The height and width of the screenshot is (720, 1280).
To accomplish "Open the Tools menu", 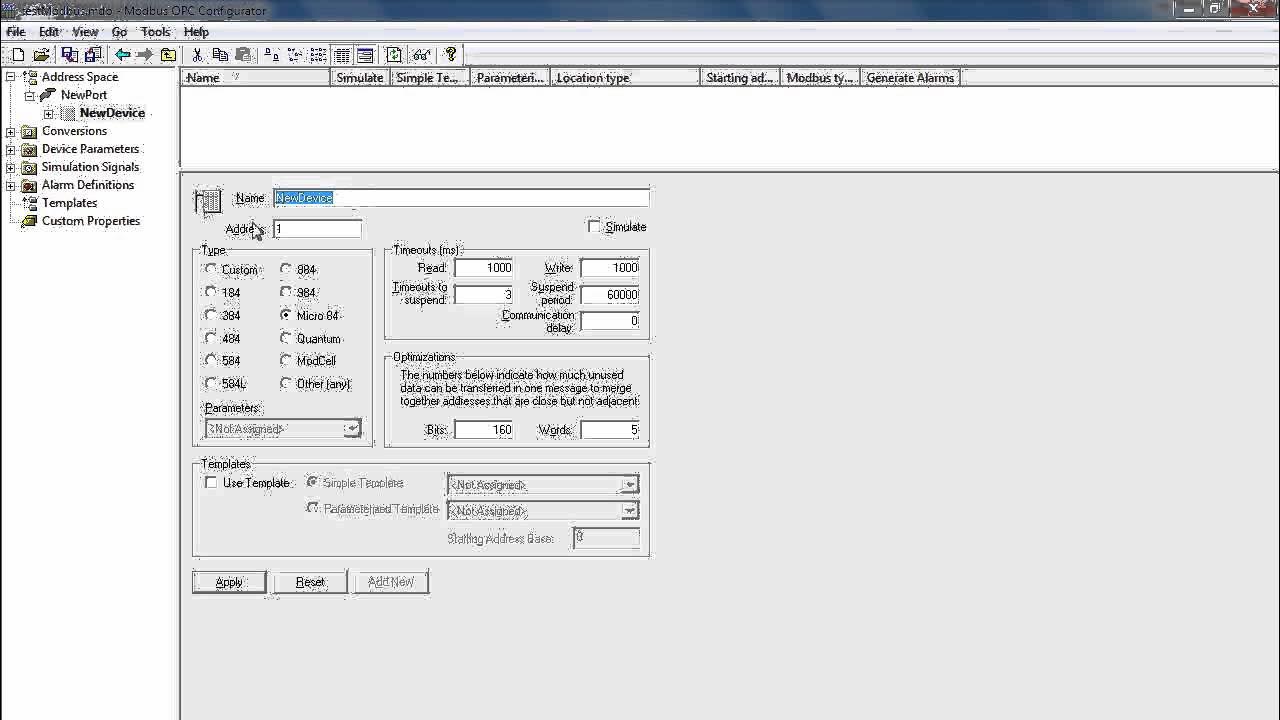I will pyautogui.click(x=155, y=32).
